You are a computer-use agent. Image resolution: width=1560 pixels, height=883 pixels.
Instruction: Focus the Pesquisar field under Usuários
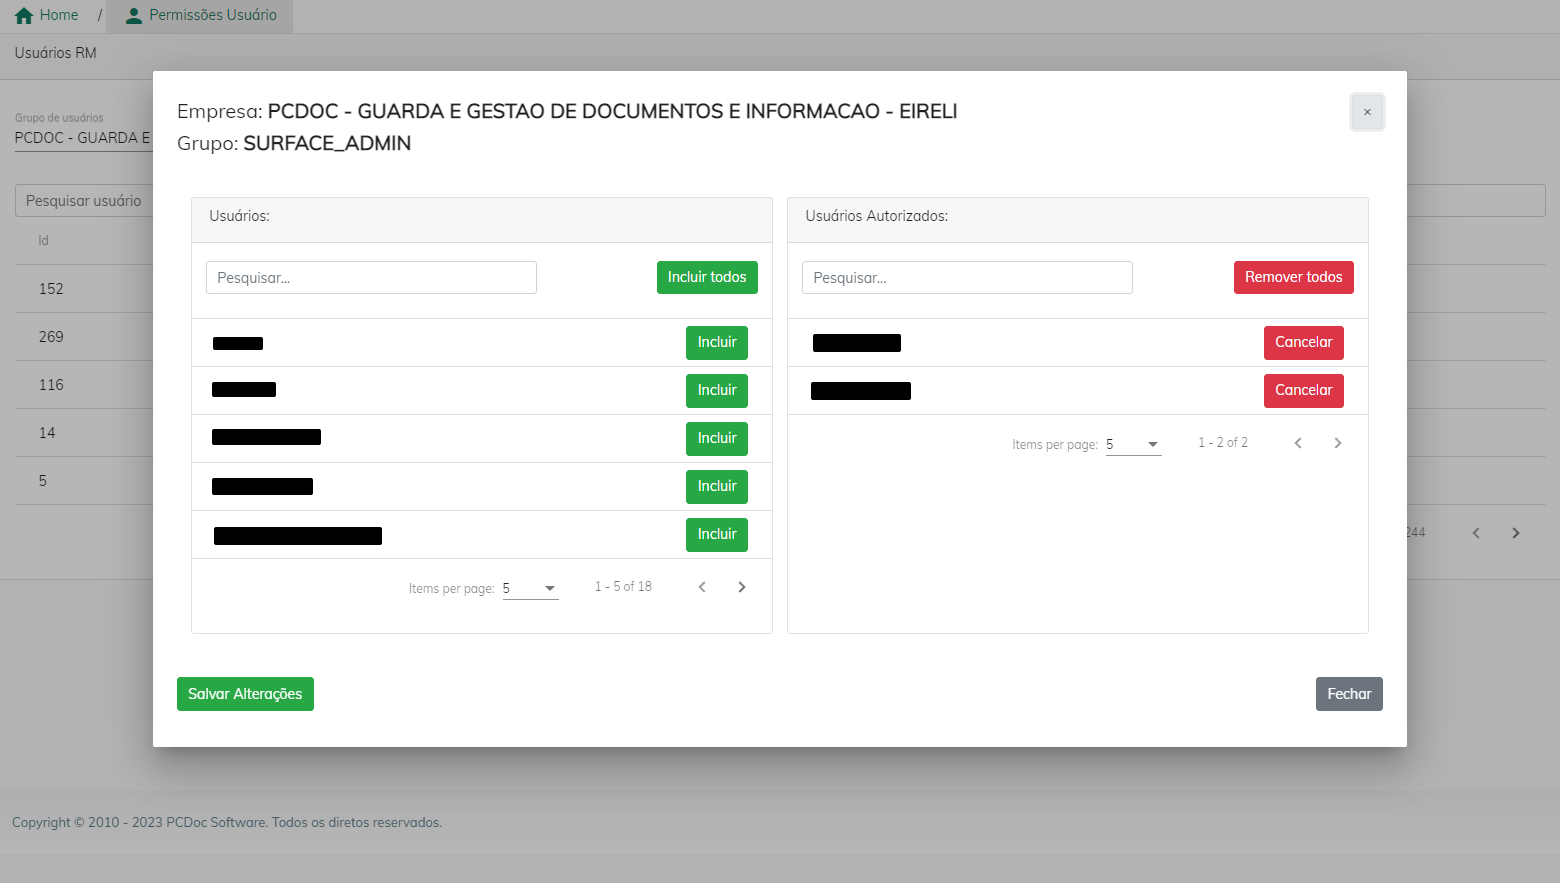click(371, 278)
